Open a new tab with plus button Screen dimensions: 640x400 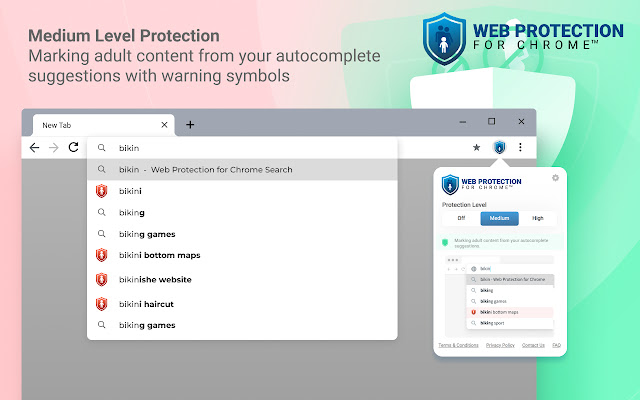pos(190,125)
